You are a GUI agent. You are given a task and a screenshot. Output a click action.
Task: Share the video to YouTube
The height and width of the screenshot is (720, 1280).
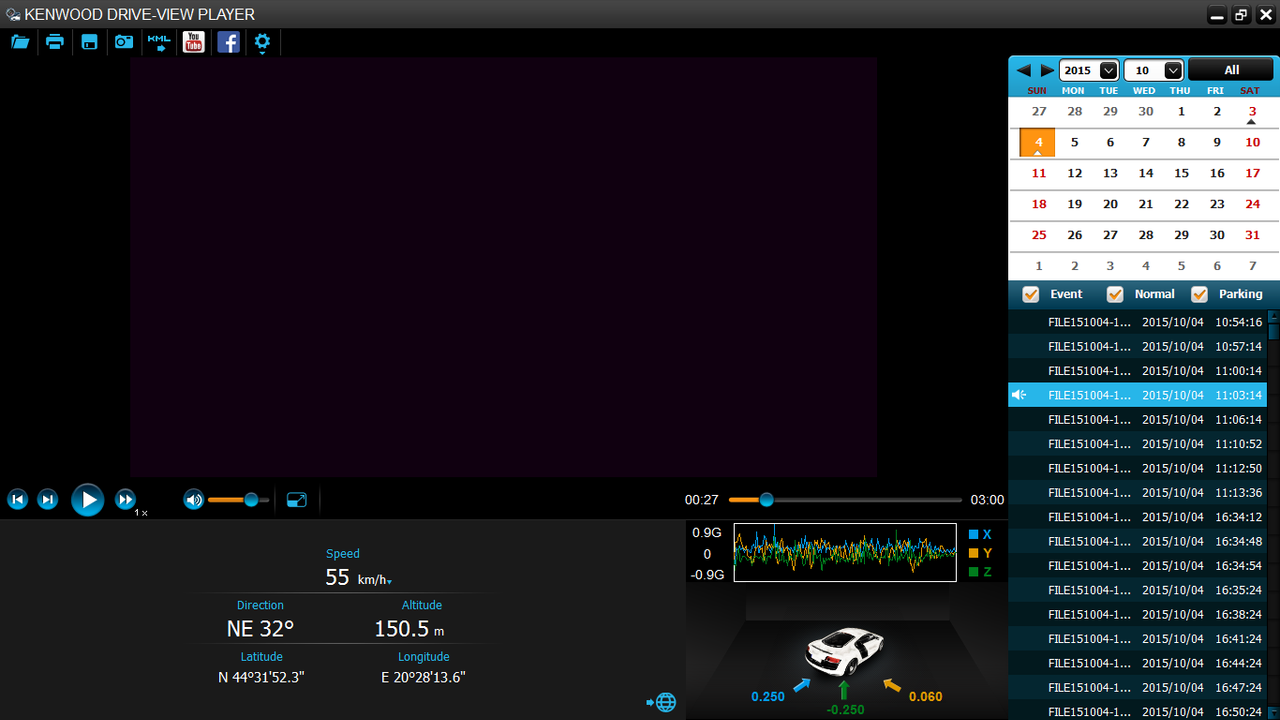click(x=193, y=42)
